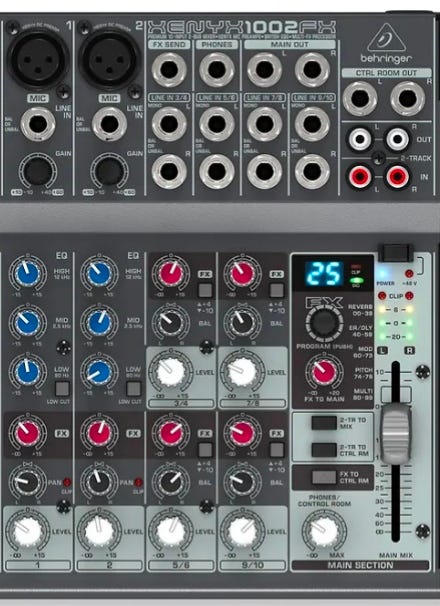Toggle the 9/10 channel +4/-10 level button

point(277,450)
